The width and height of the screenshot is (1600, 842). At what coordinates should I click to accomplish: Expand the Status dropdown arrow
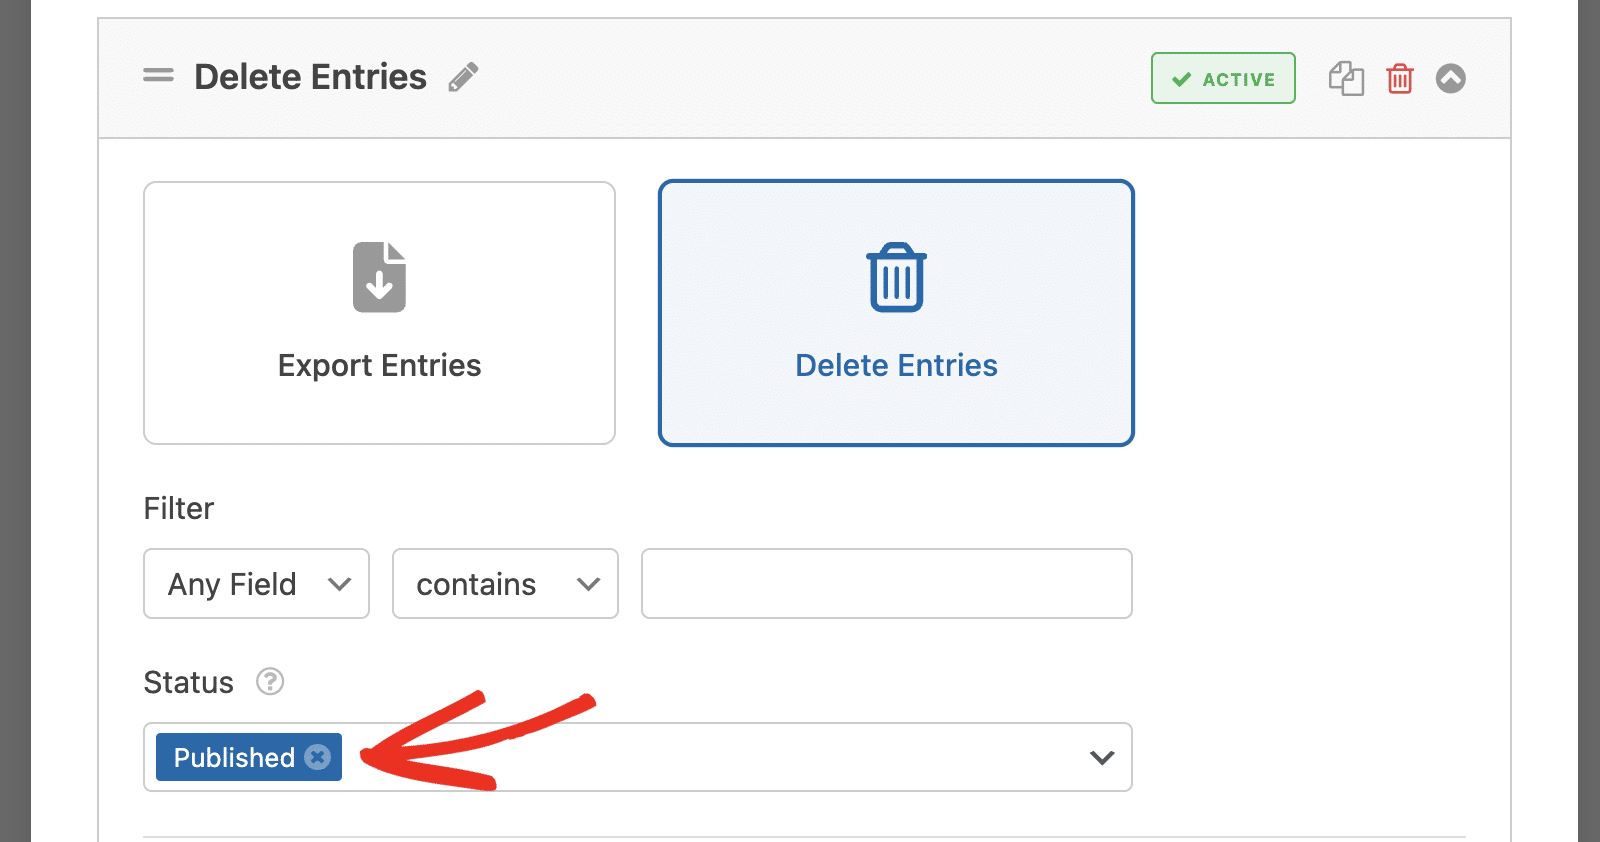tap(1102, 757)
